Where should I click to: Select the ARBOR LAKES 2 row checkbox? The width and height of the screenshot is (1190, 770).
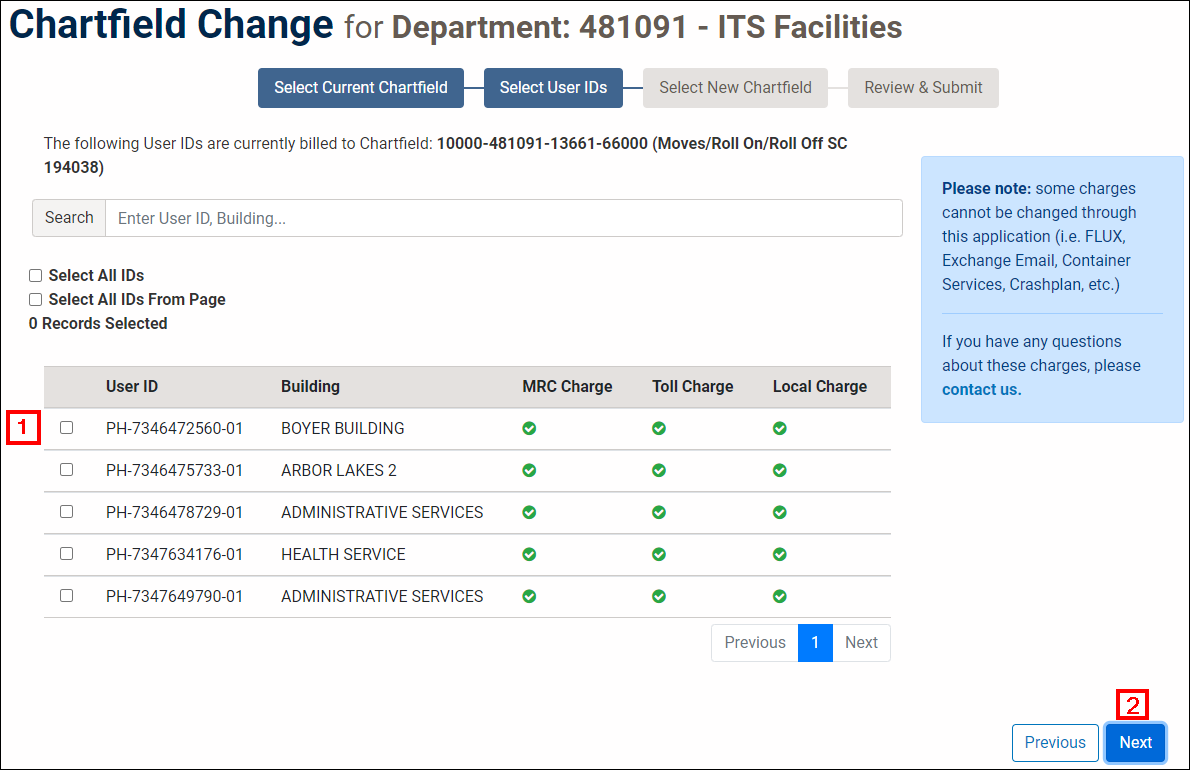pos(67,470)
